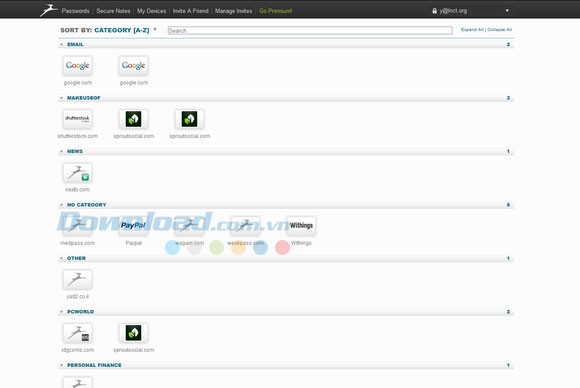580x388 pixels.
Task: Click the y@lnct.org account label
Action: tap(453, 11)
